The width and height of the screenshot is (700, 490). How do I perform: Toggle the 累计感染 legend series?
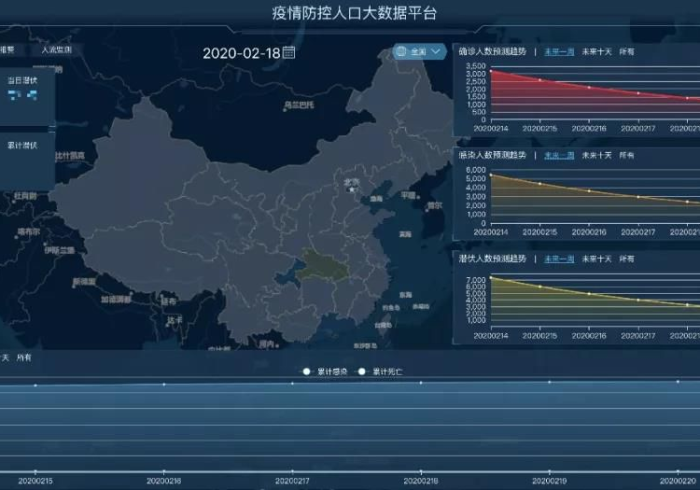(325, 371)
